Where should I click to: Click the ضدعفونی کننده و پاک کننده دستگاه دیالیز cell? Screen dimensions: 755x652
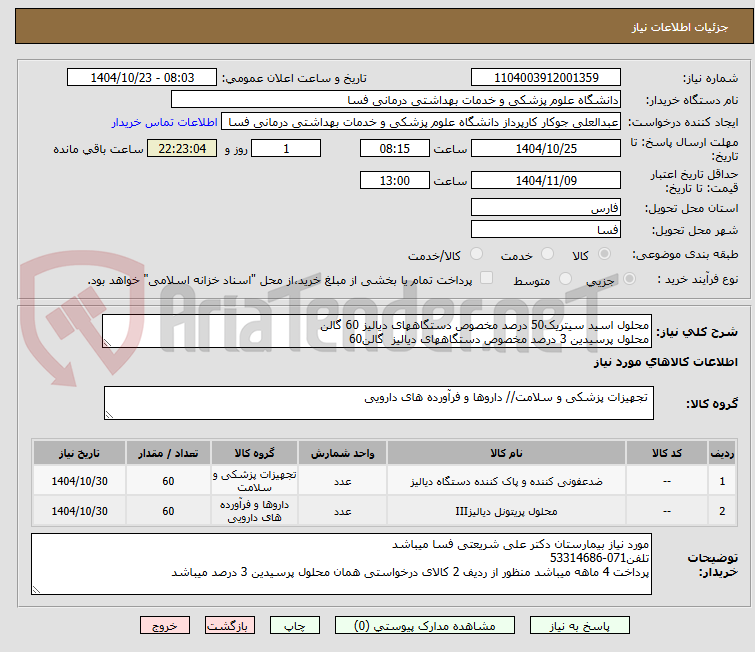pyautogui.click(x=506, y=481)
